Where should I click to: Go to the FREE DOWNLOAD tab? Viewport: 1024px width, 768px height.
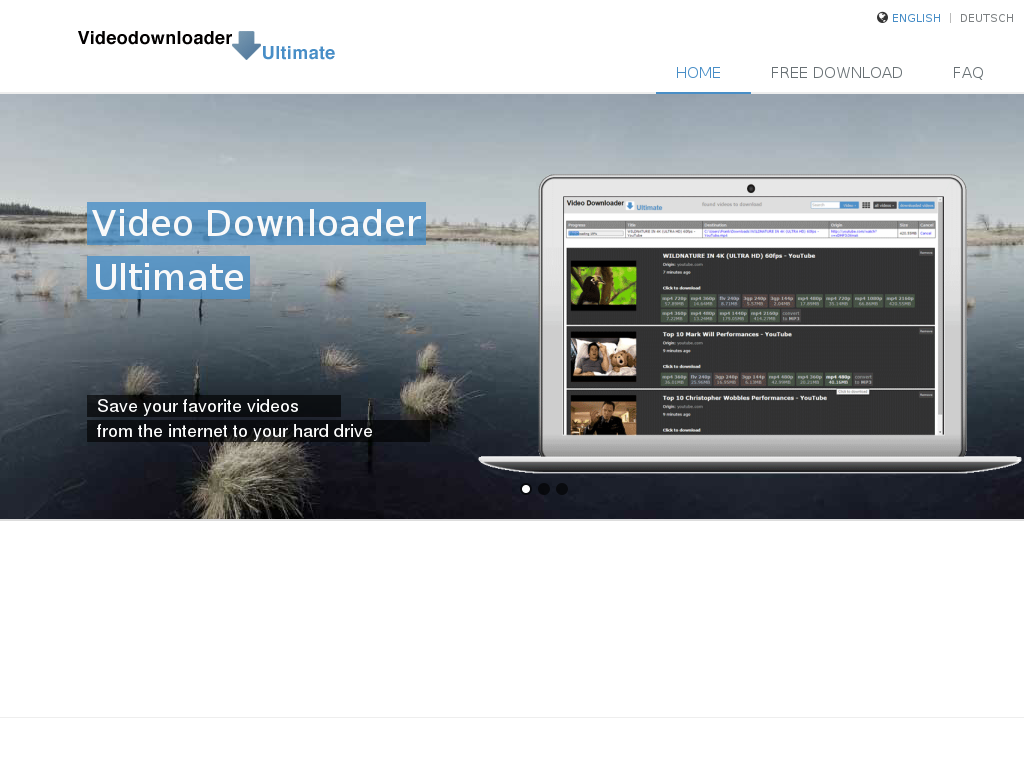[x=836, y=73]
